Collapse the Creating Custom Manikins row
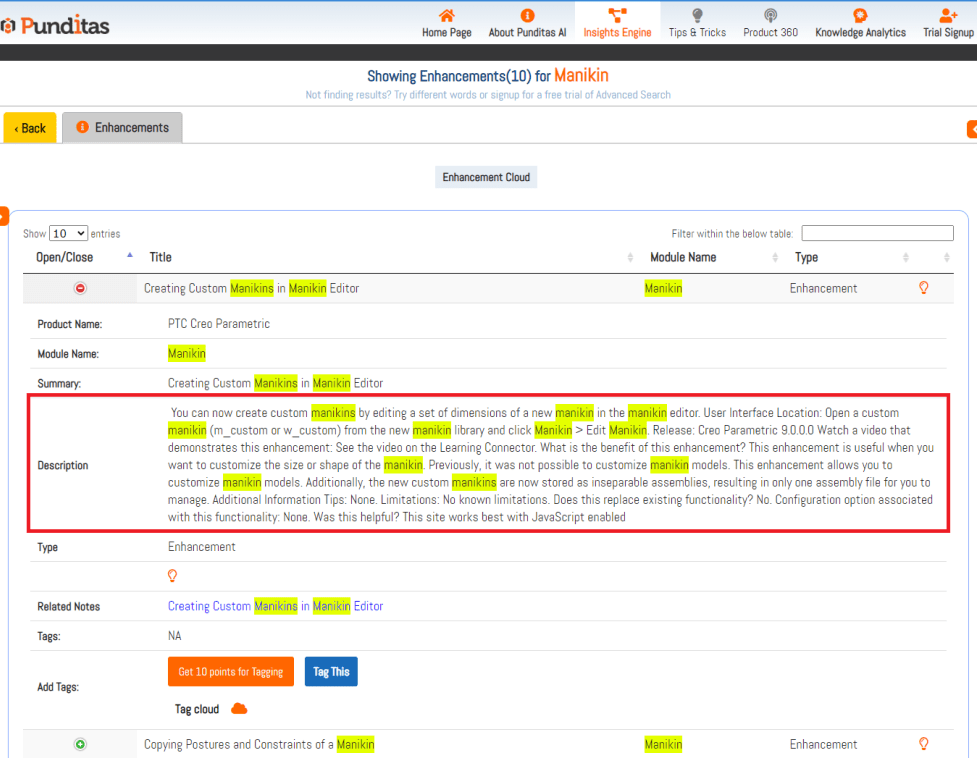Screen dimensions: 977x758 (x=81, y=289)
